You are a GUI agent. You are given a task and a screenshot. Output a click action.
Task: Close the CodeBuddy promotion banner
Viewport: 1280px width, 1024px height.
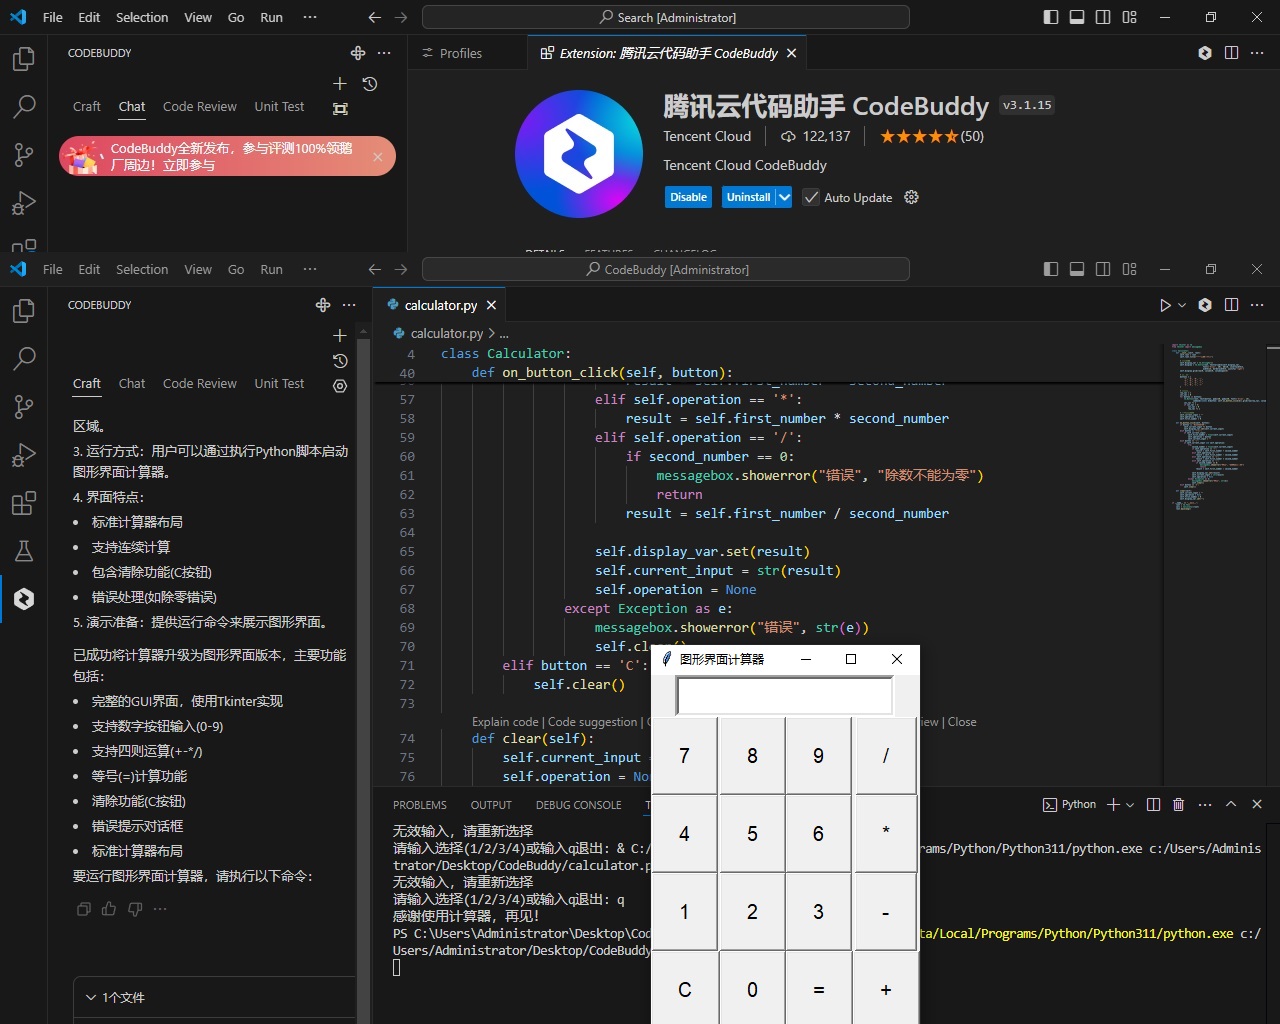coord(378,156)
